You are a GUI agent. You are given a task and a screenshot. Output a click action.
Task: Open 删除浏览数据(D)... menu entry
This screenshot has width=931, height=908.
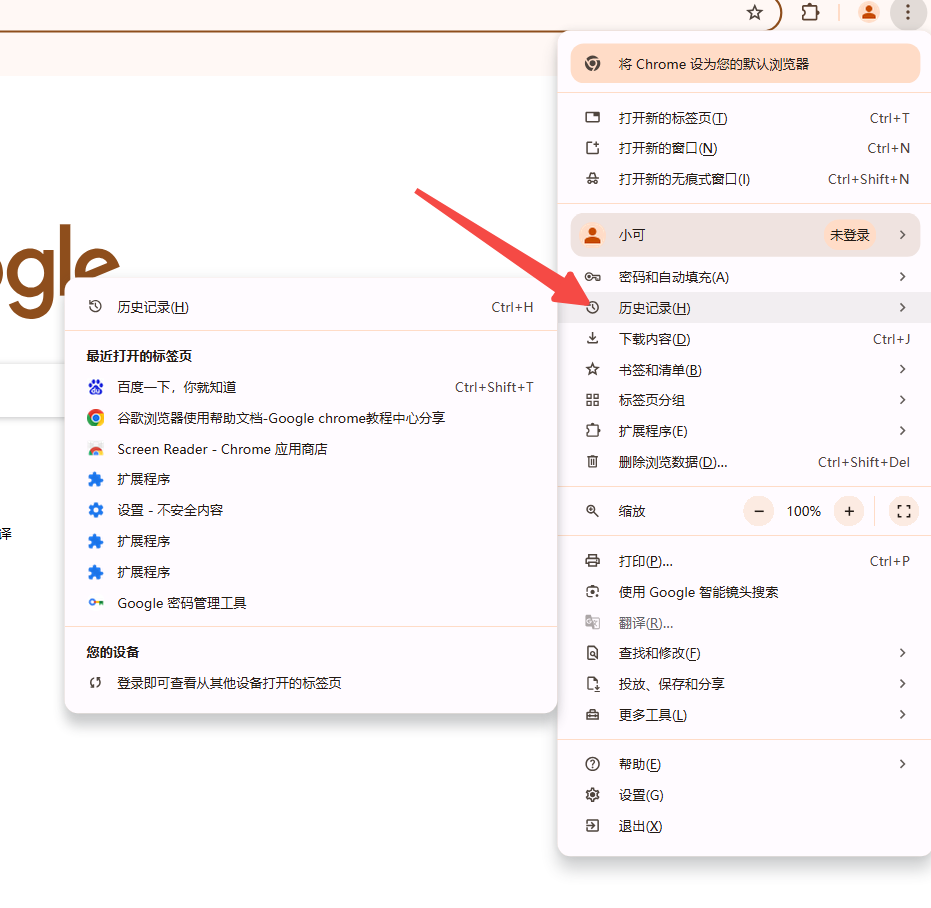click(745, 461)
